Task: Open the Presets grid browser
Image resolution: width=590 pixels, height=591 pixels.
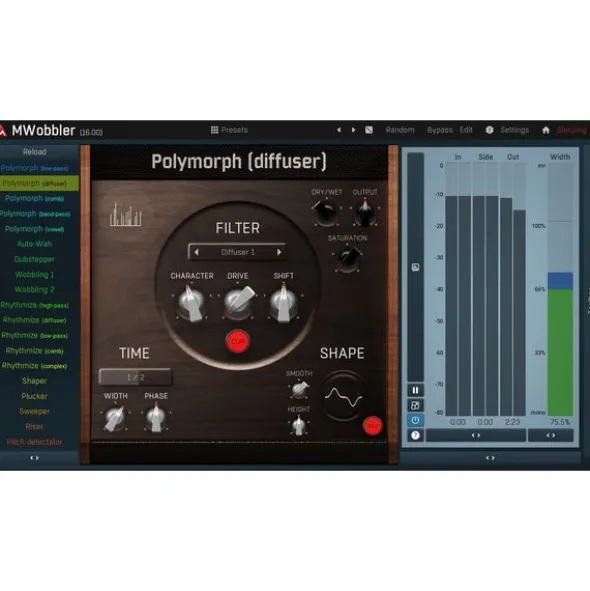Action: 229,130
